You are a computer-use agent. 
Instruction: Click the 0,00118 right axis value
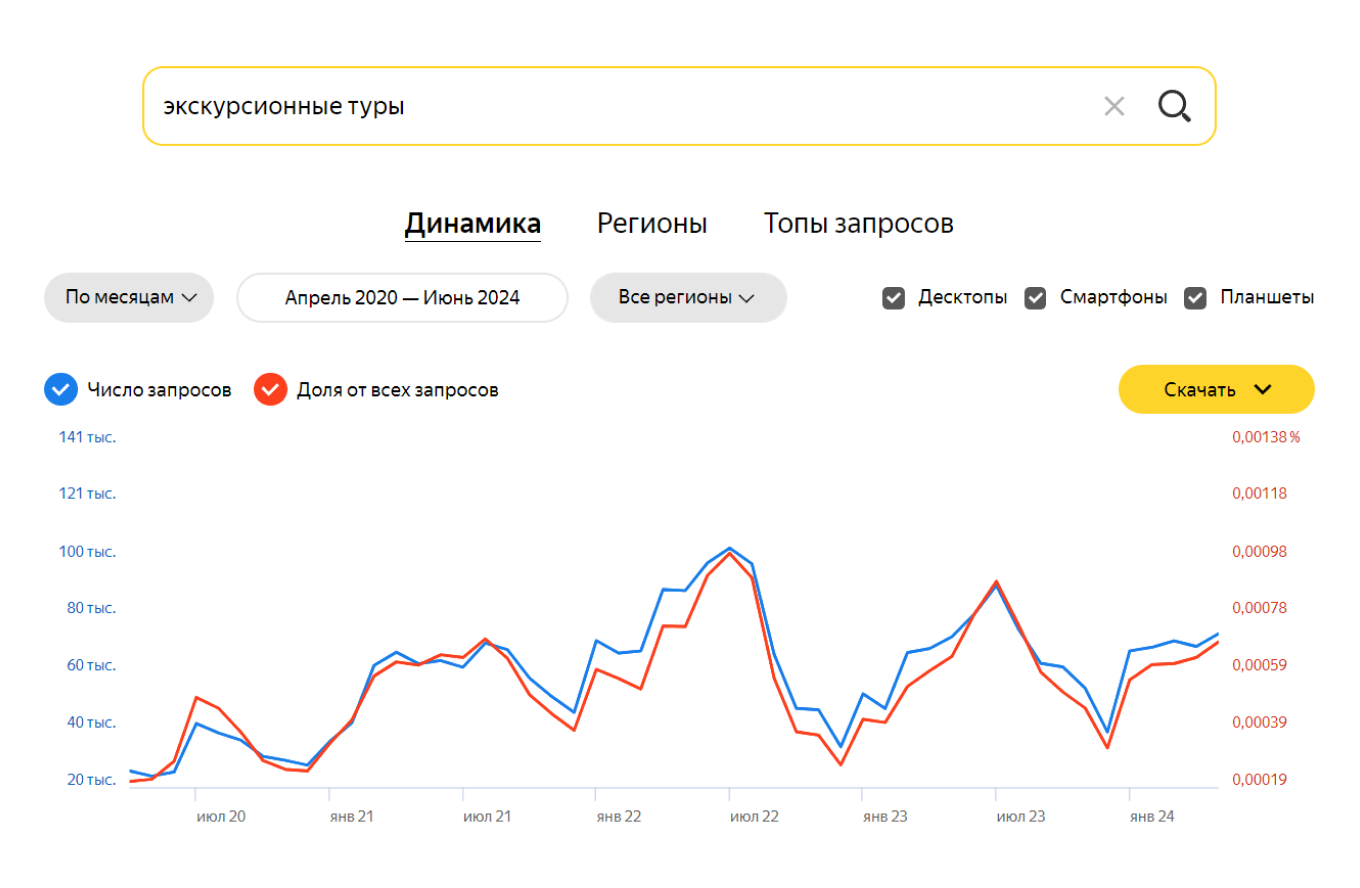[1259, 494]
